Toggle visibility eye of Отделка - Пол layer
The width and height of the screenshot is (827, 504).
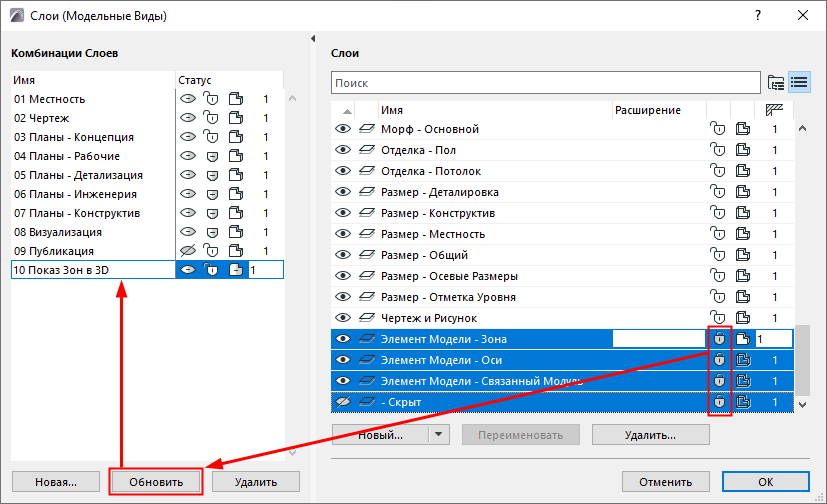pos(343,150)
